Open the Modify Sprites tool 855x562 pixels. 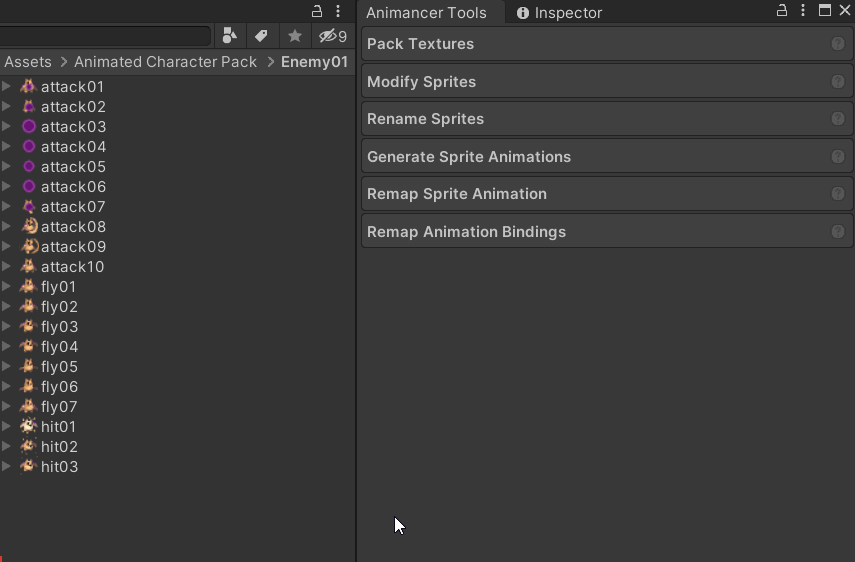pyautogui.click(x=607, y=82)
